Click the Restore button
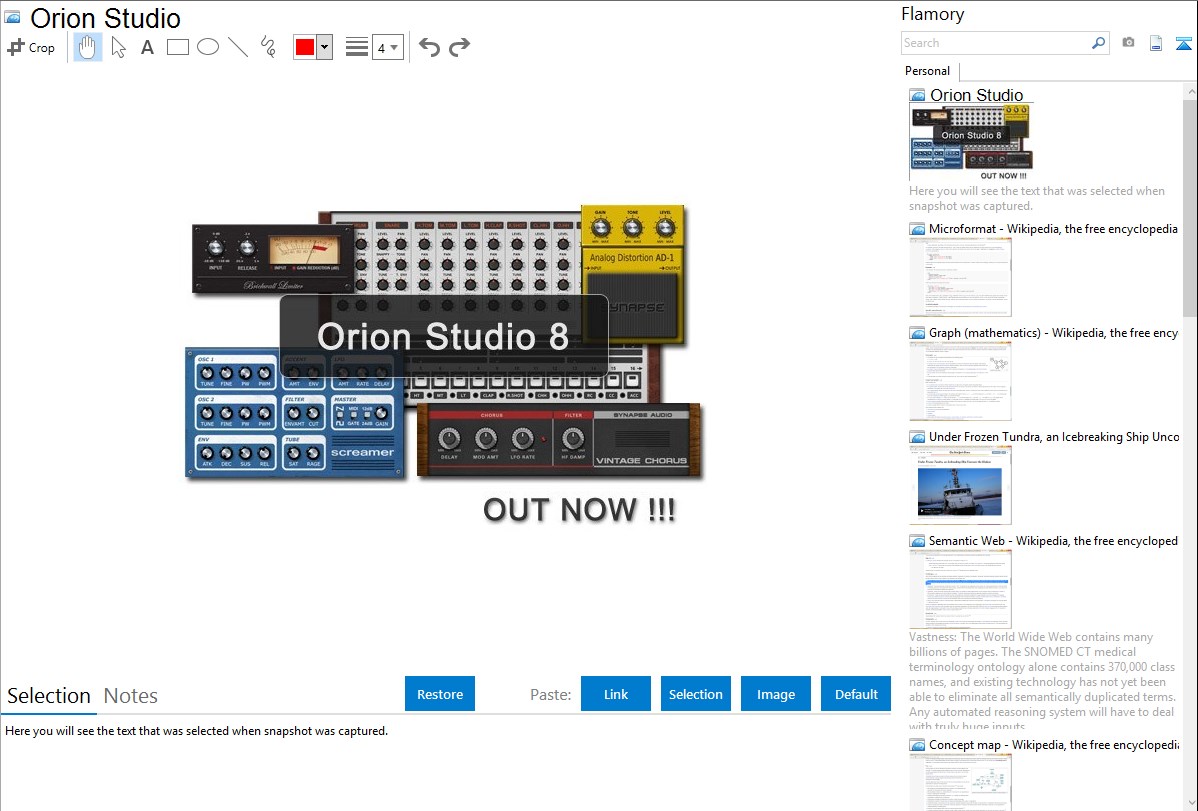The height and width of the screenshot is (811, 1198). (x=440, y=694)
